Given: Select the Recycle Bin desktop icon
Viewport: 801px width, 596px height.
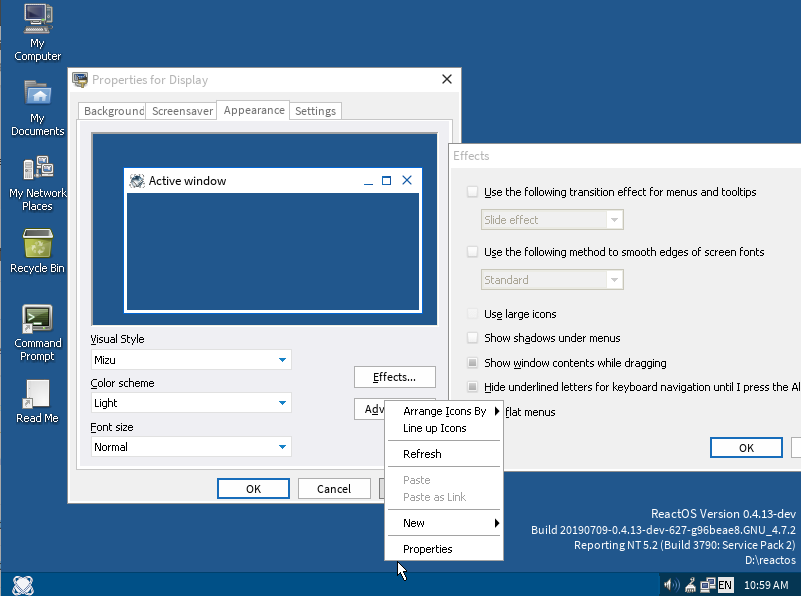Looking at the screenshot, I should [x=37, y=251].
